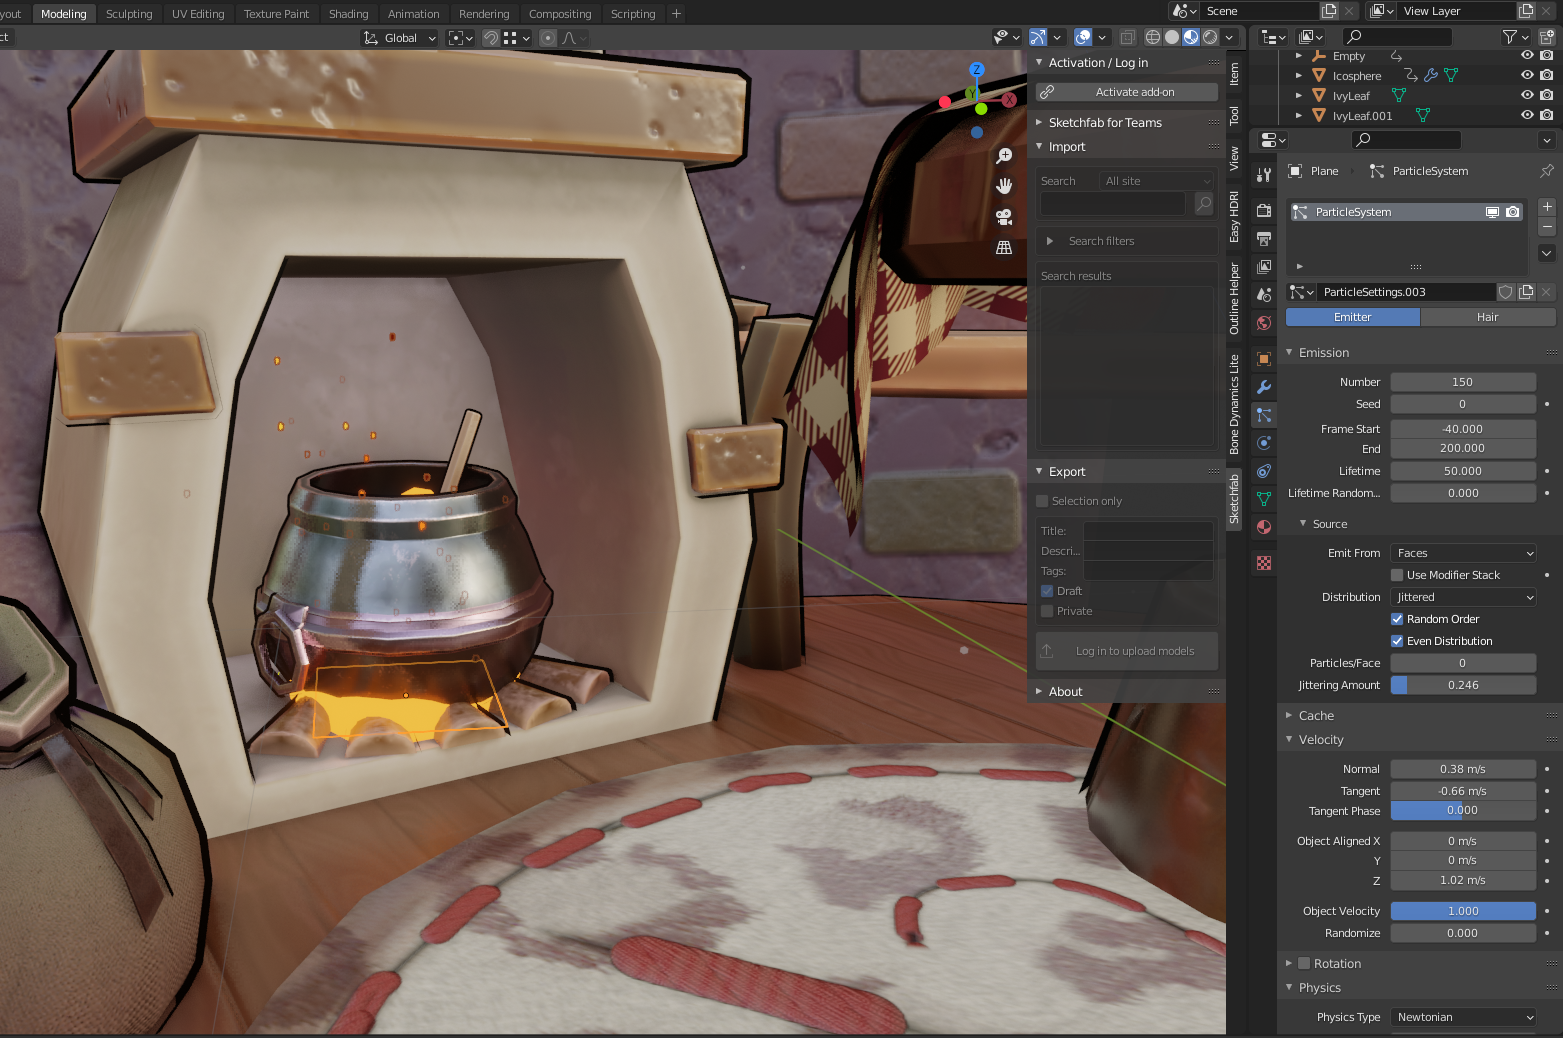Click the pan hand viewport gizmo
This screenshot has height=1038, width=1563.
(1004, 186)
